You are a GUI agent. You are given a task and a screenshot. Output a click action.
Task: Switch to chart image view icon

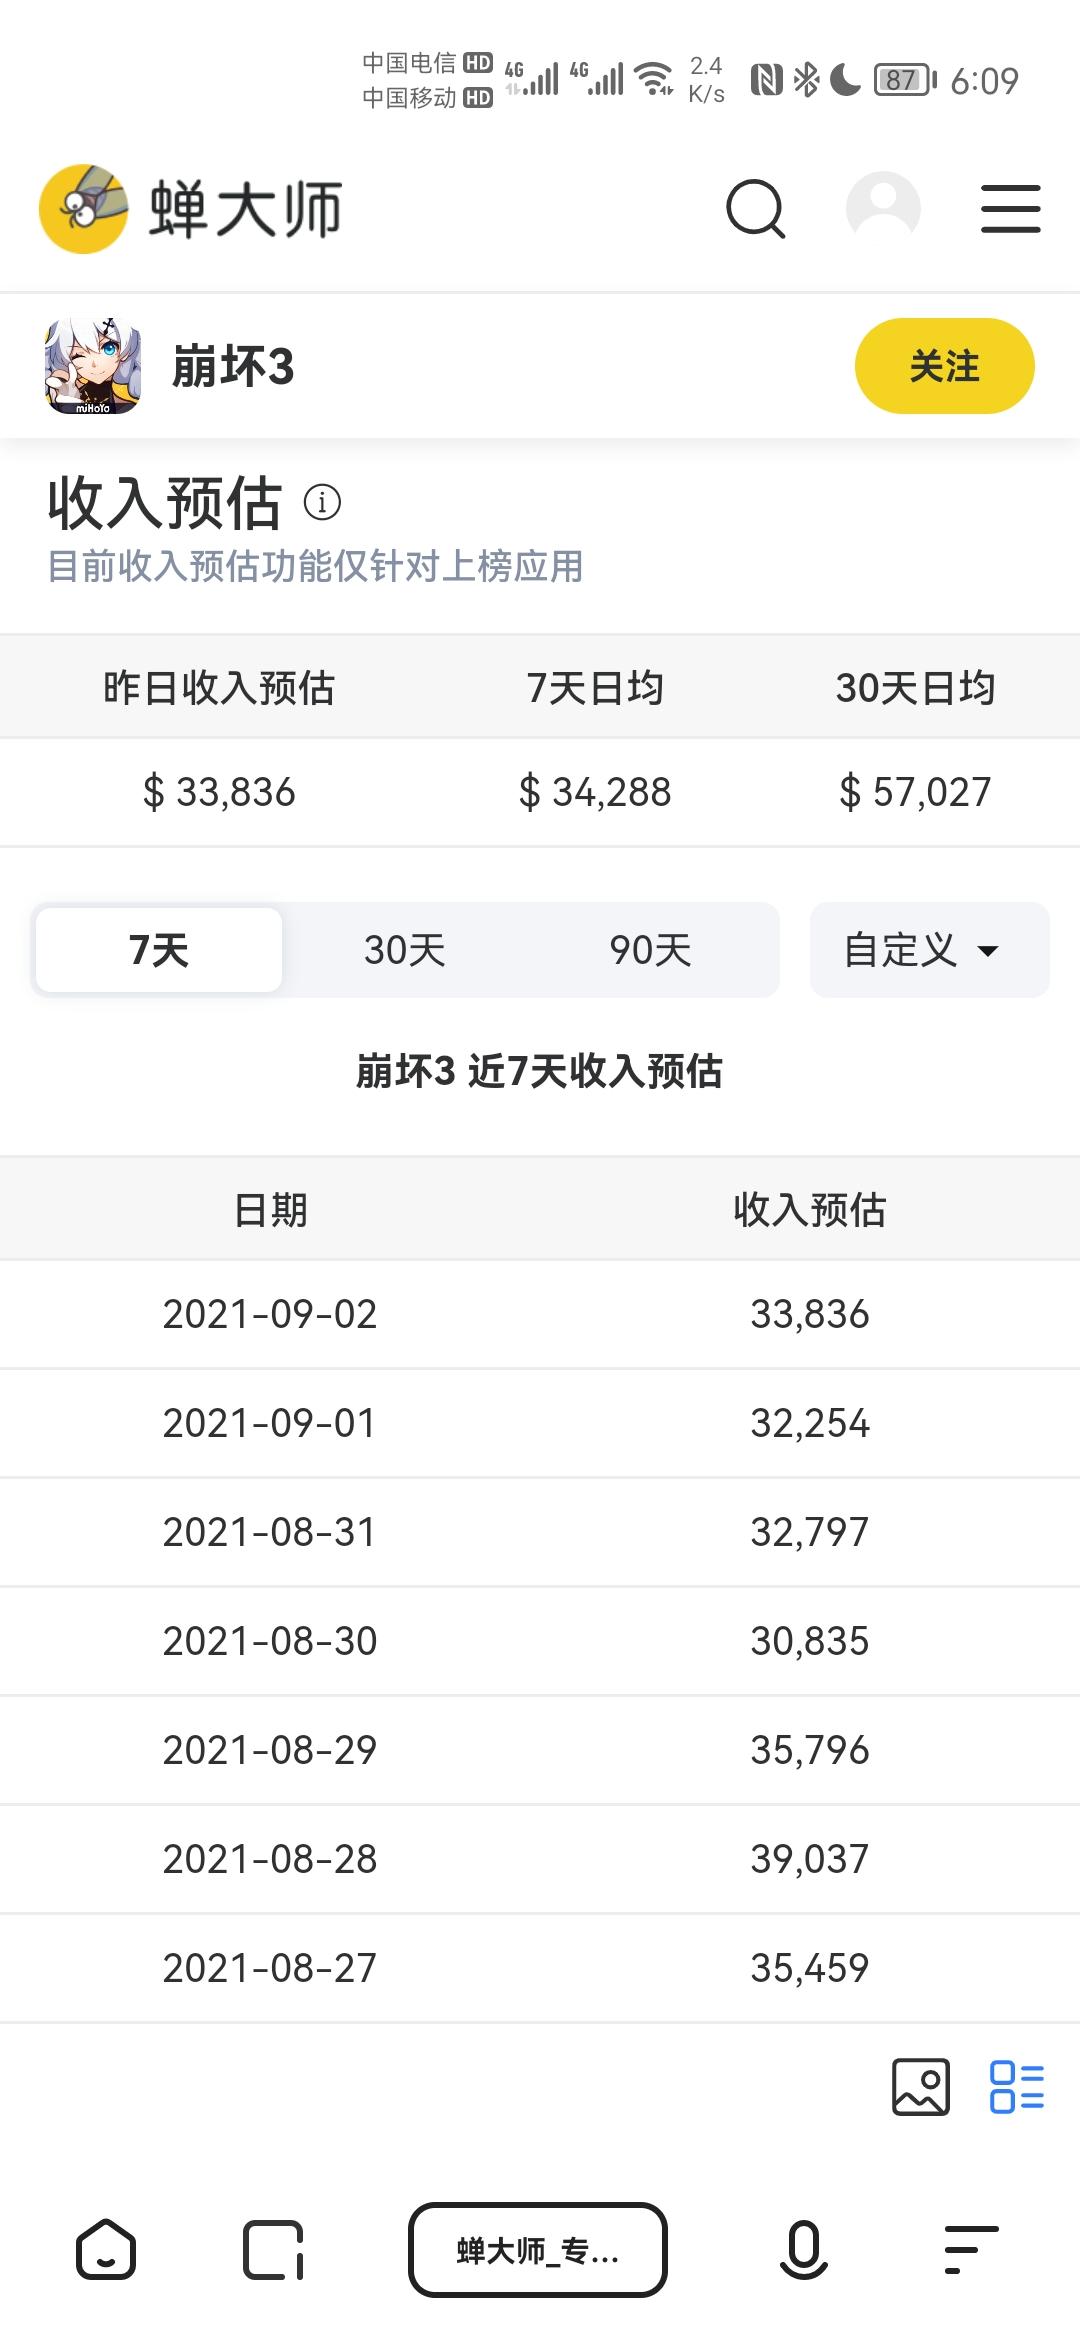(x=920, y=2087)
